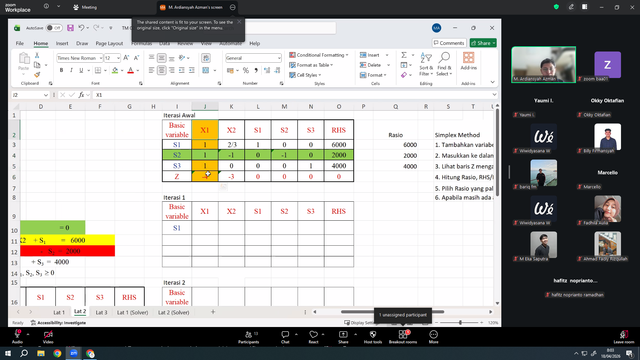Toggle the AutoSave switch in Excel
The height and width of the screenshot is (360, 640).
[53, 28]
